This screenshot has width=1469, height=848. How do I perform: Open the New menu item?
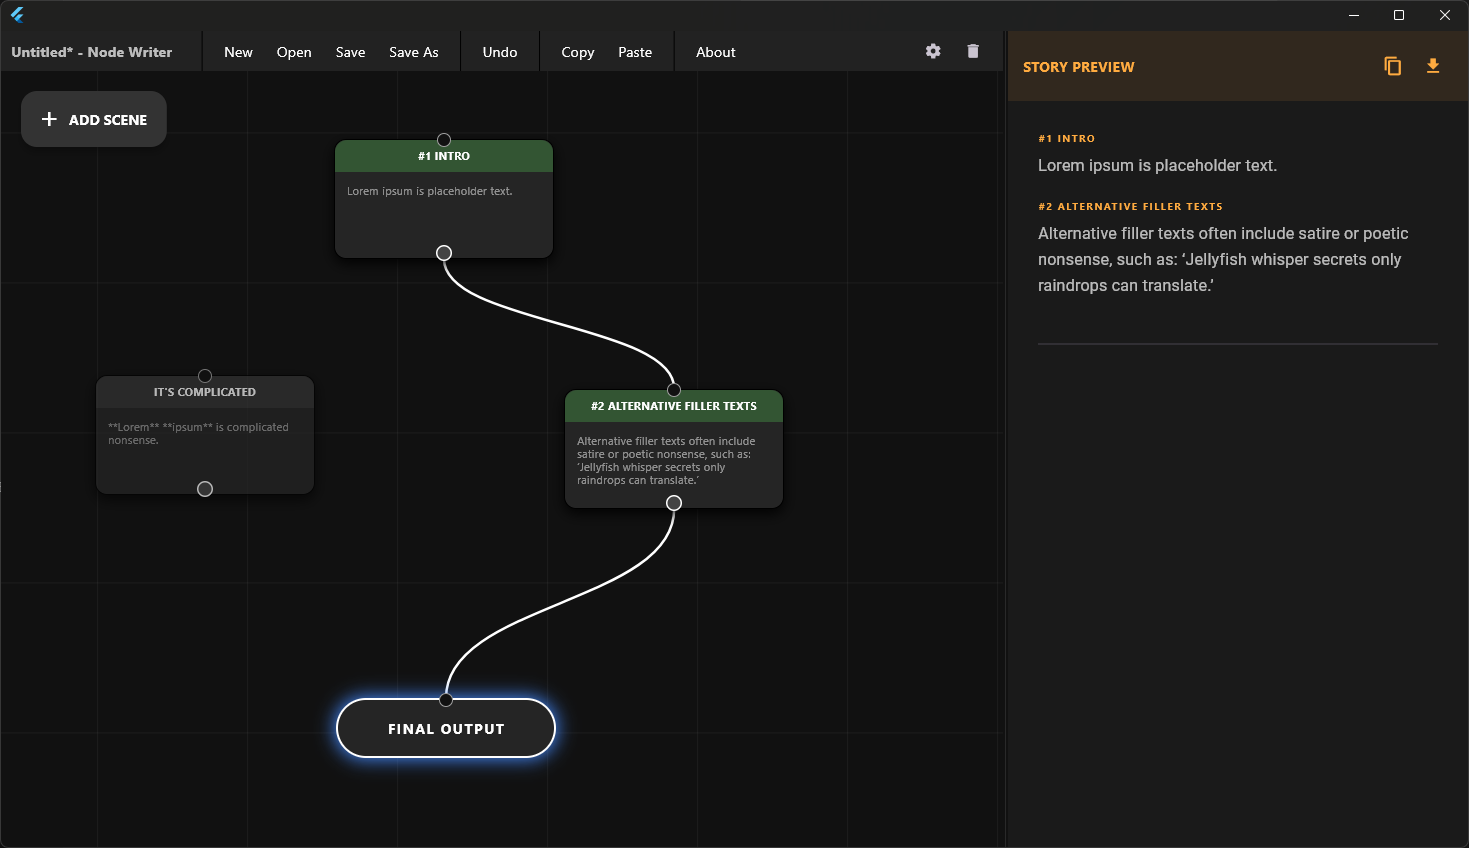238,52
